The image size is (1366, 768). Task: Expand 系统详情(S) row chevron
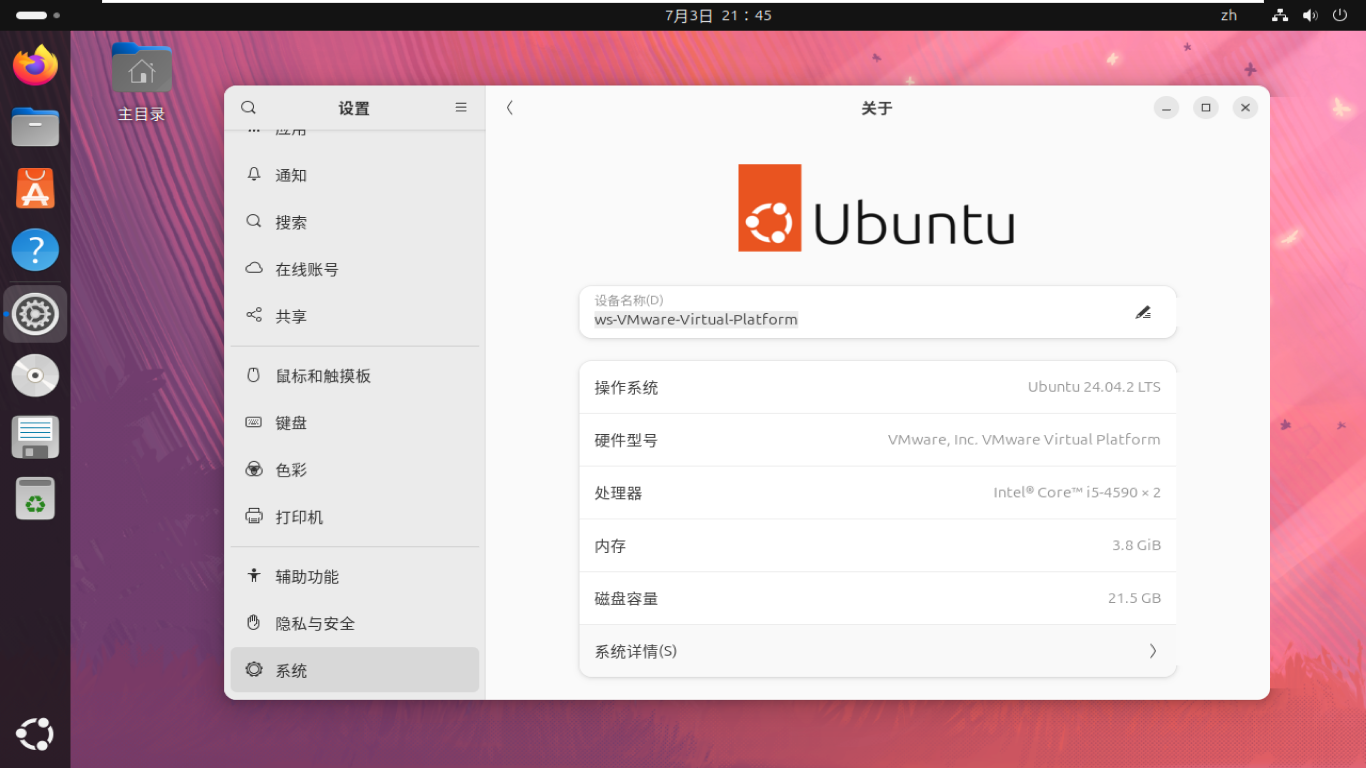tap(1153, 651)
